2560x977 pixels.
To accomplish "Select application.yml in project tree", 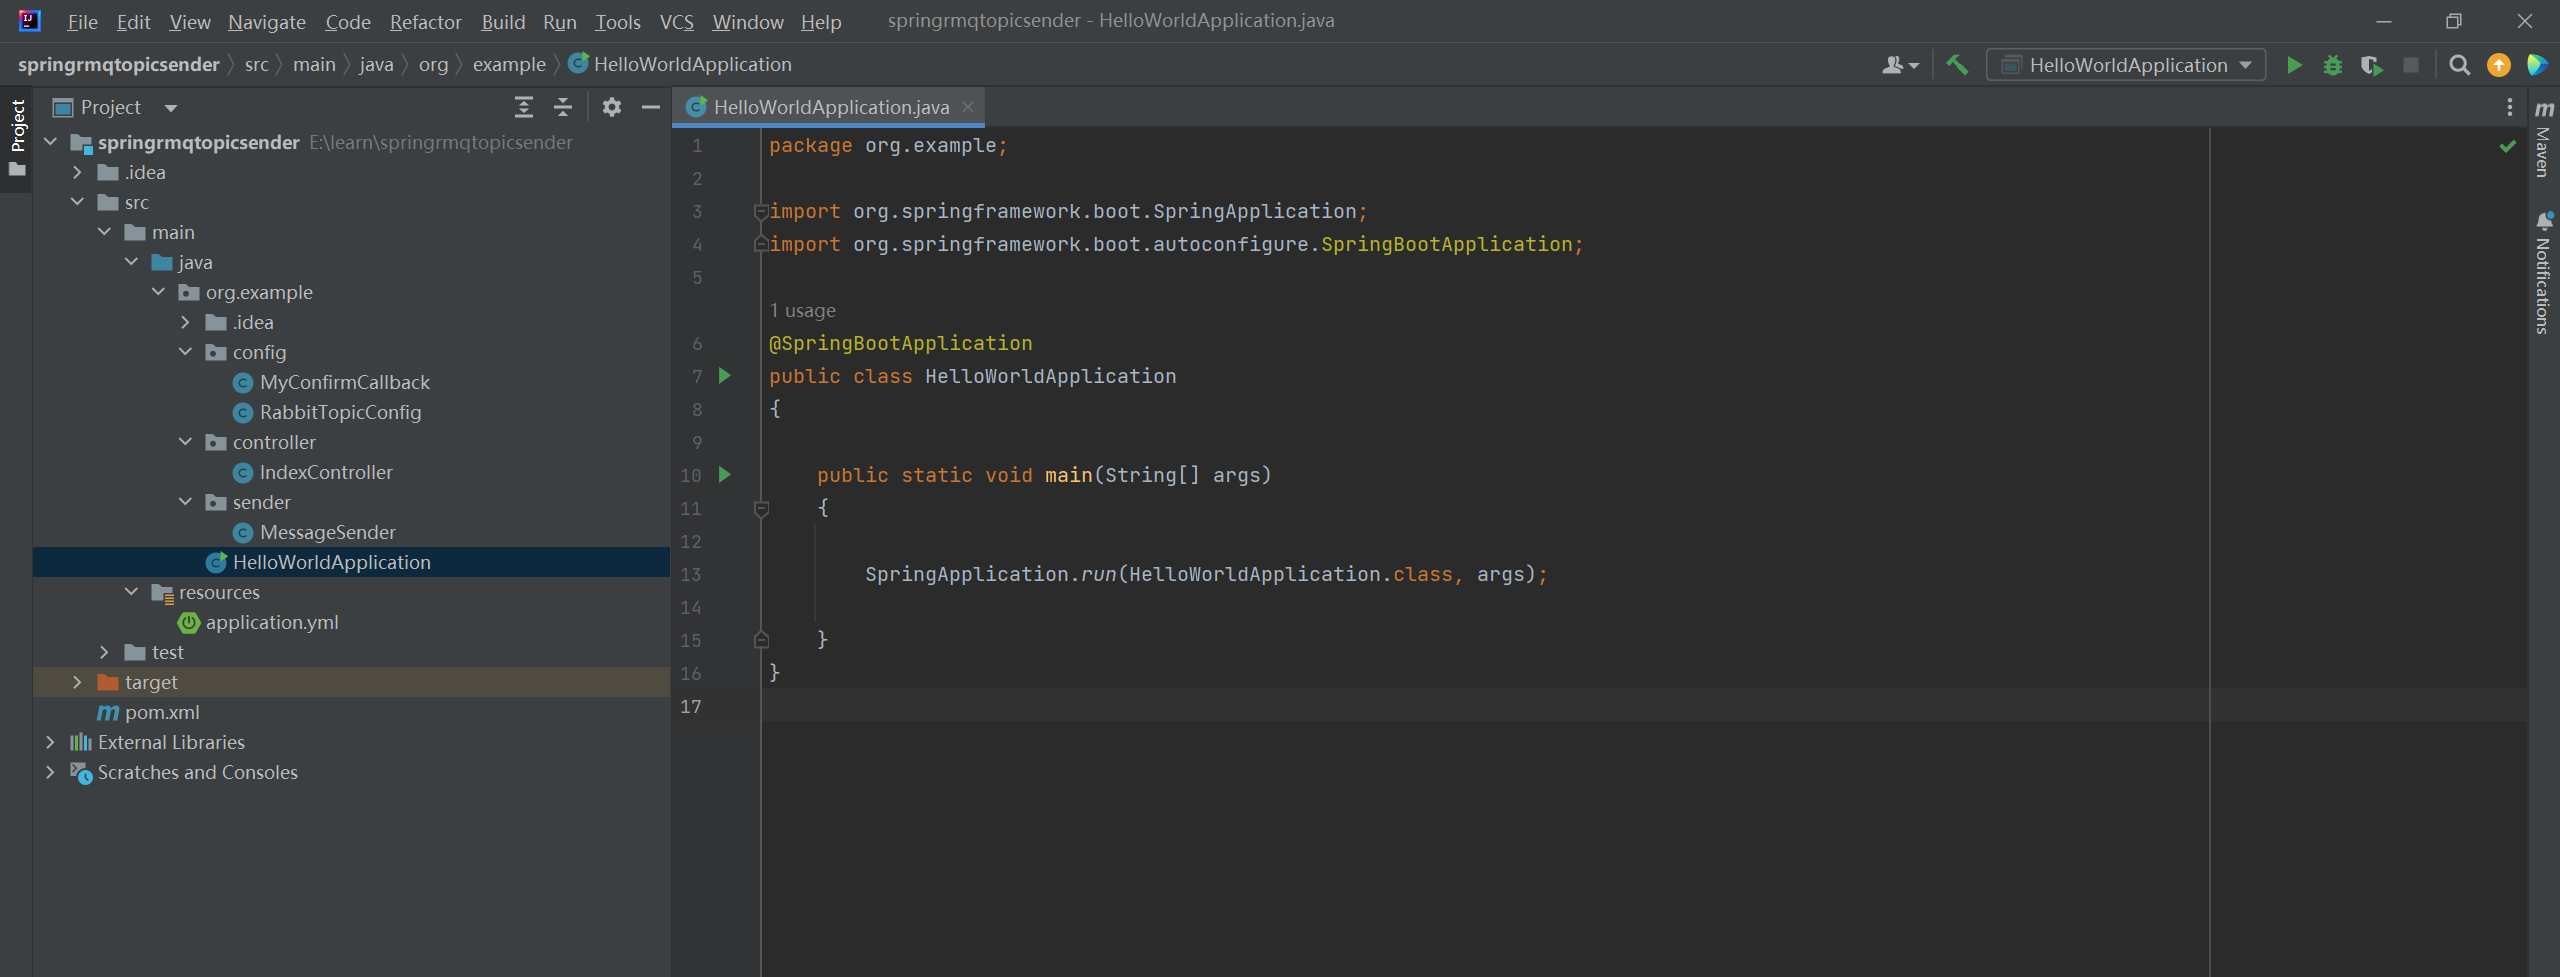I will pos(271,622).
